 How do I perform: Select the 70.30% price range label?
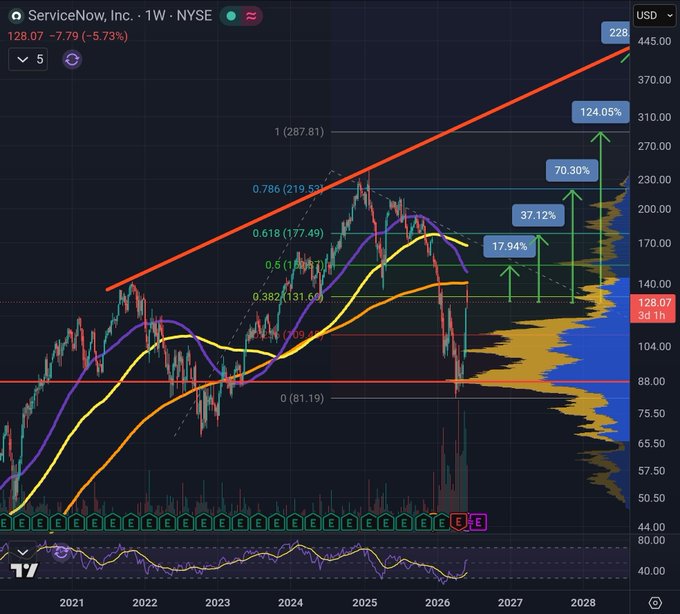[572, 170]
